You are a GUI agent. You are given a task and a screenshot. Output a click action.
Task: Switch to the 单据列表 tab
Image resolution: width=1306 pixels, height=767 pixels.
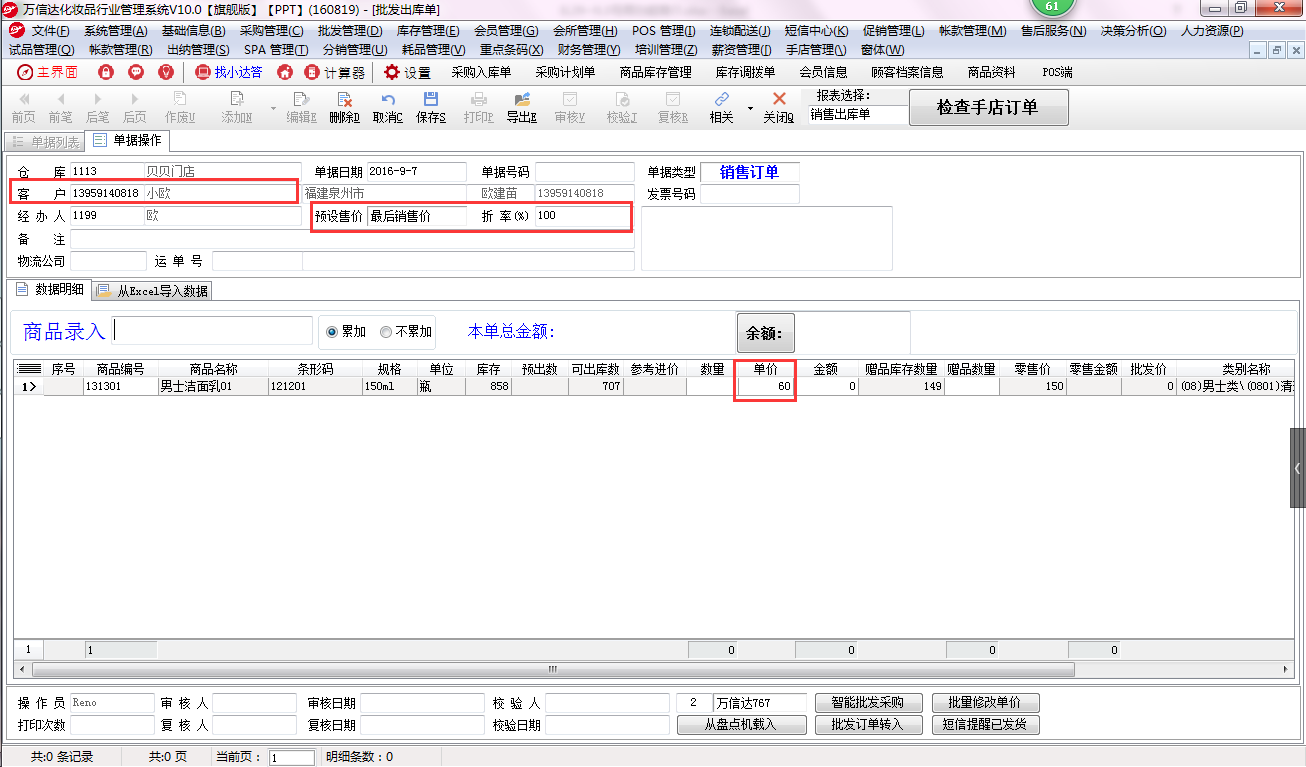tap(46, 142)
